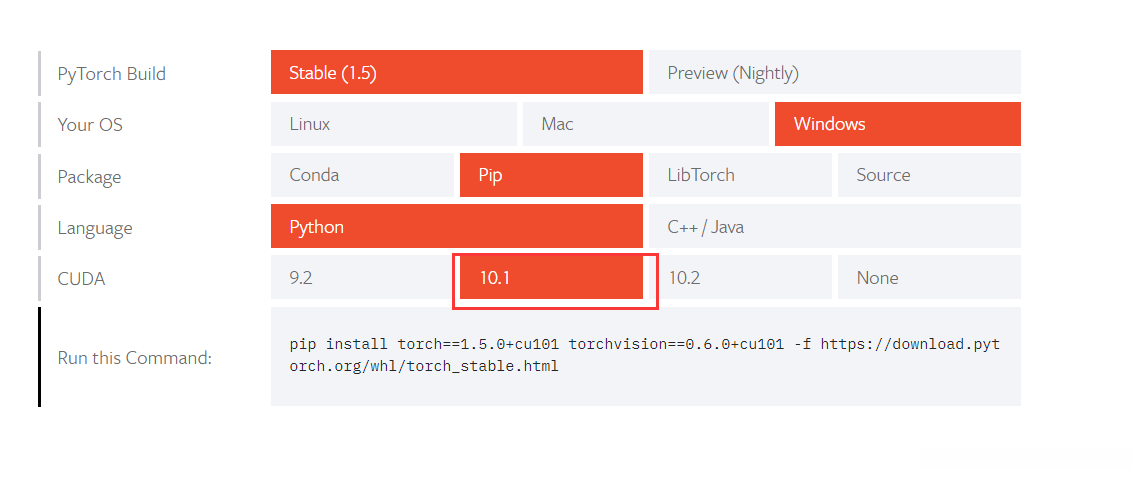Click the CUDA row label

point(81,279)
